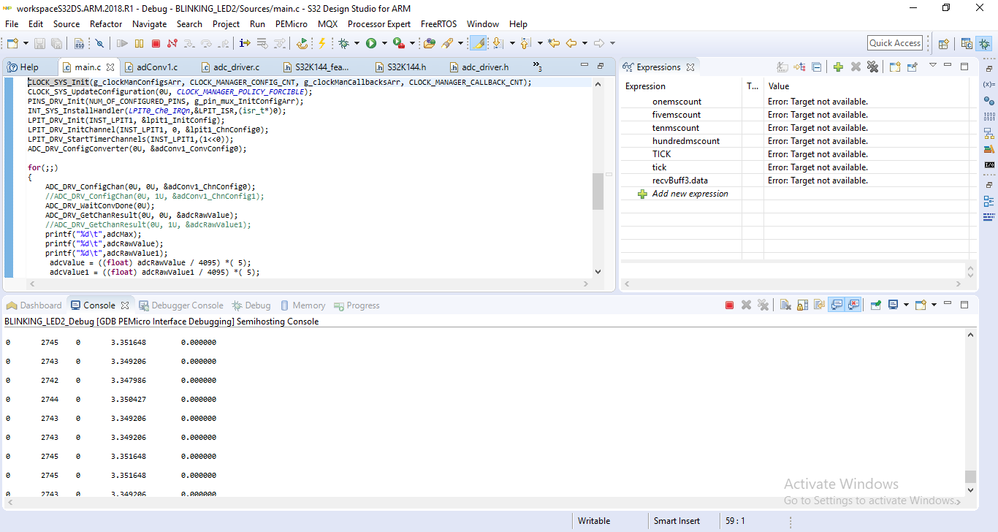Click the green bug Debug icon

click(x=344, y=43)
